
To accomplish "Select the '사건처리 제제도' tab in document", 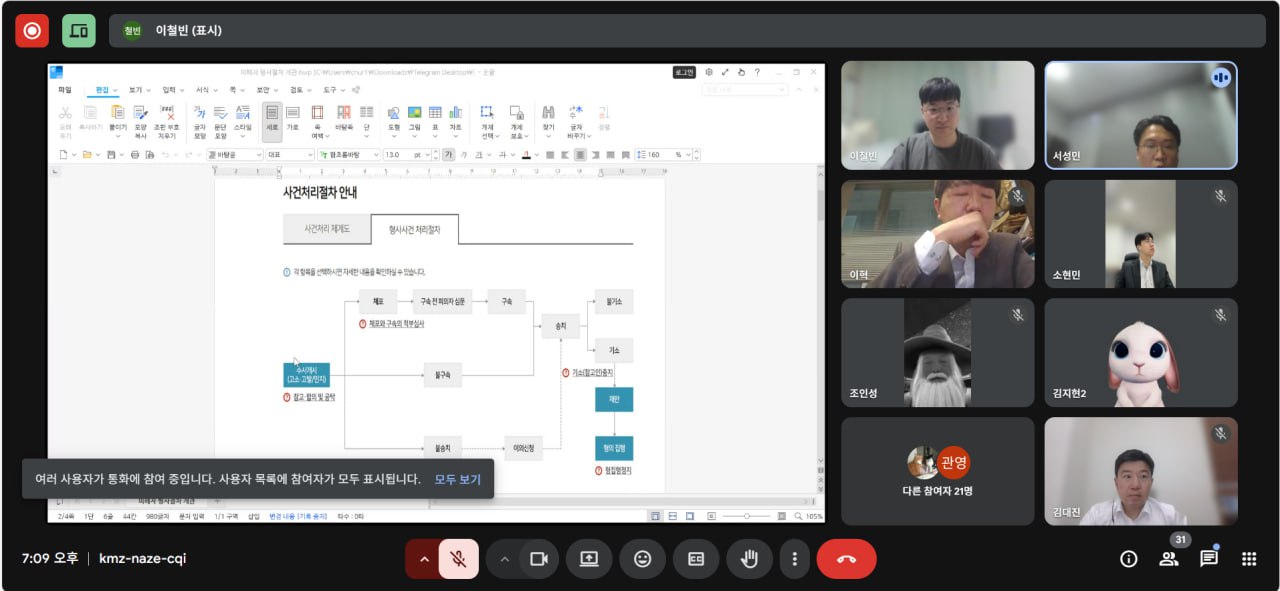I will (x=327, y=229).
